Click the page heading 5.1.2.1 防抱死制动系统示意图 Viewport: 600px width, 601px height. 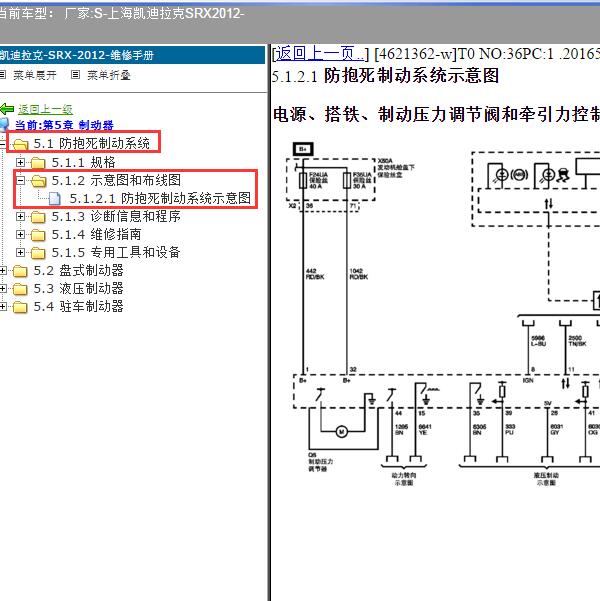(x=385, y=76)
